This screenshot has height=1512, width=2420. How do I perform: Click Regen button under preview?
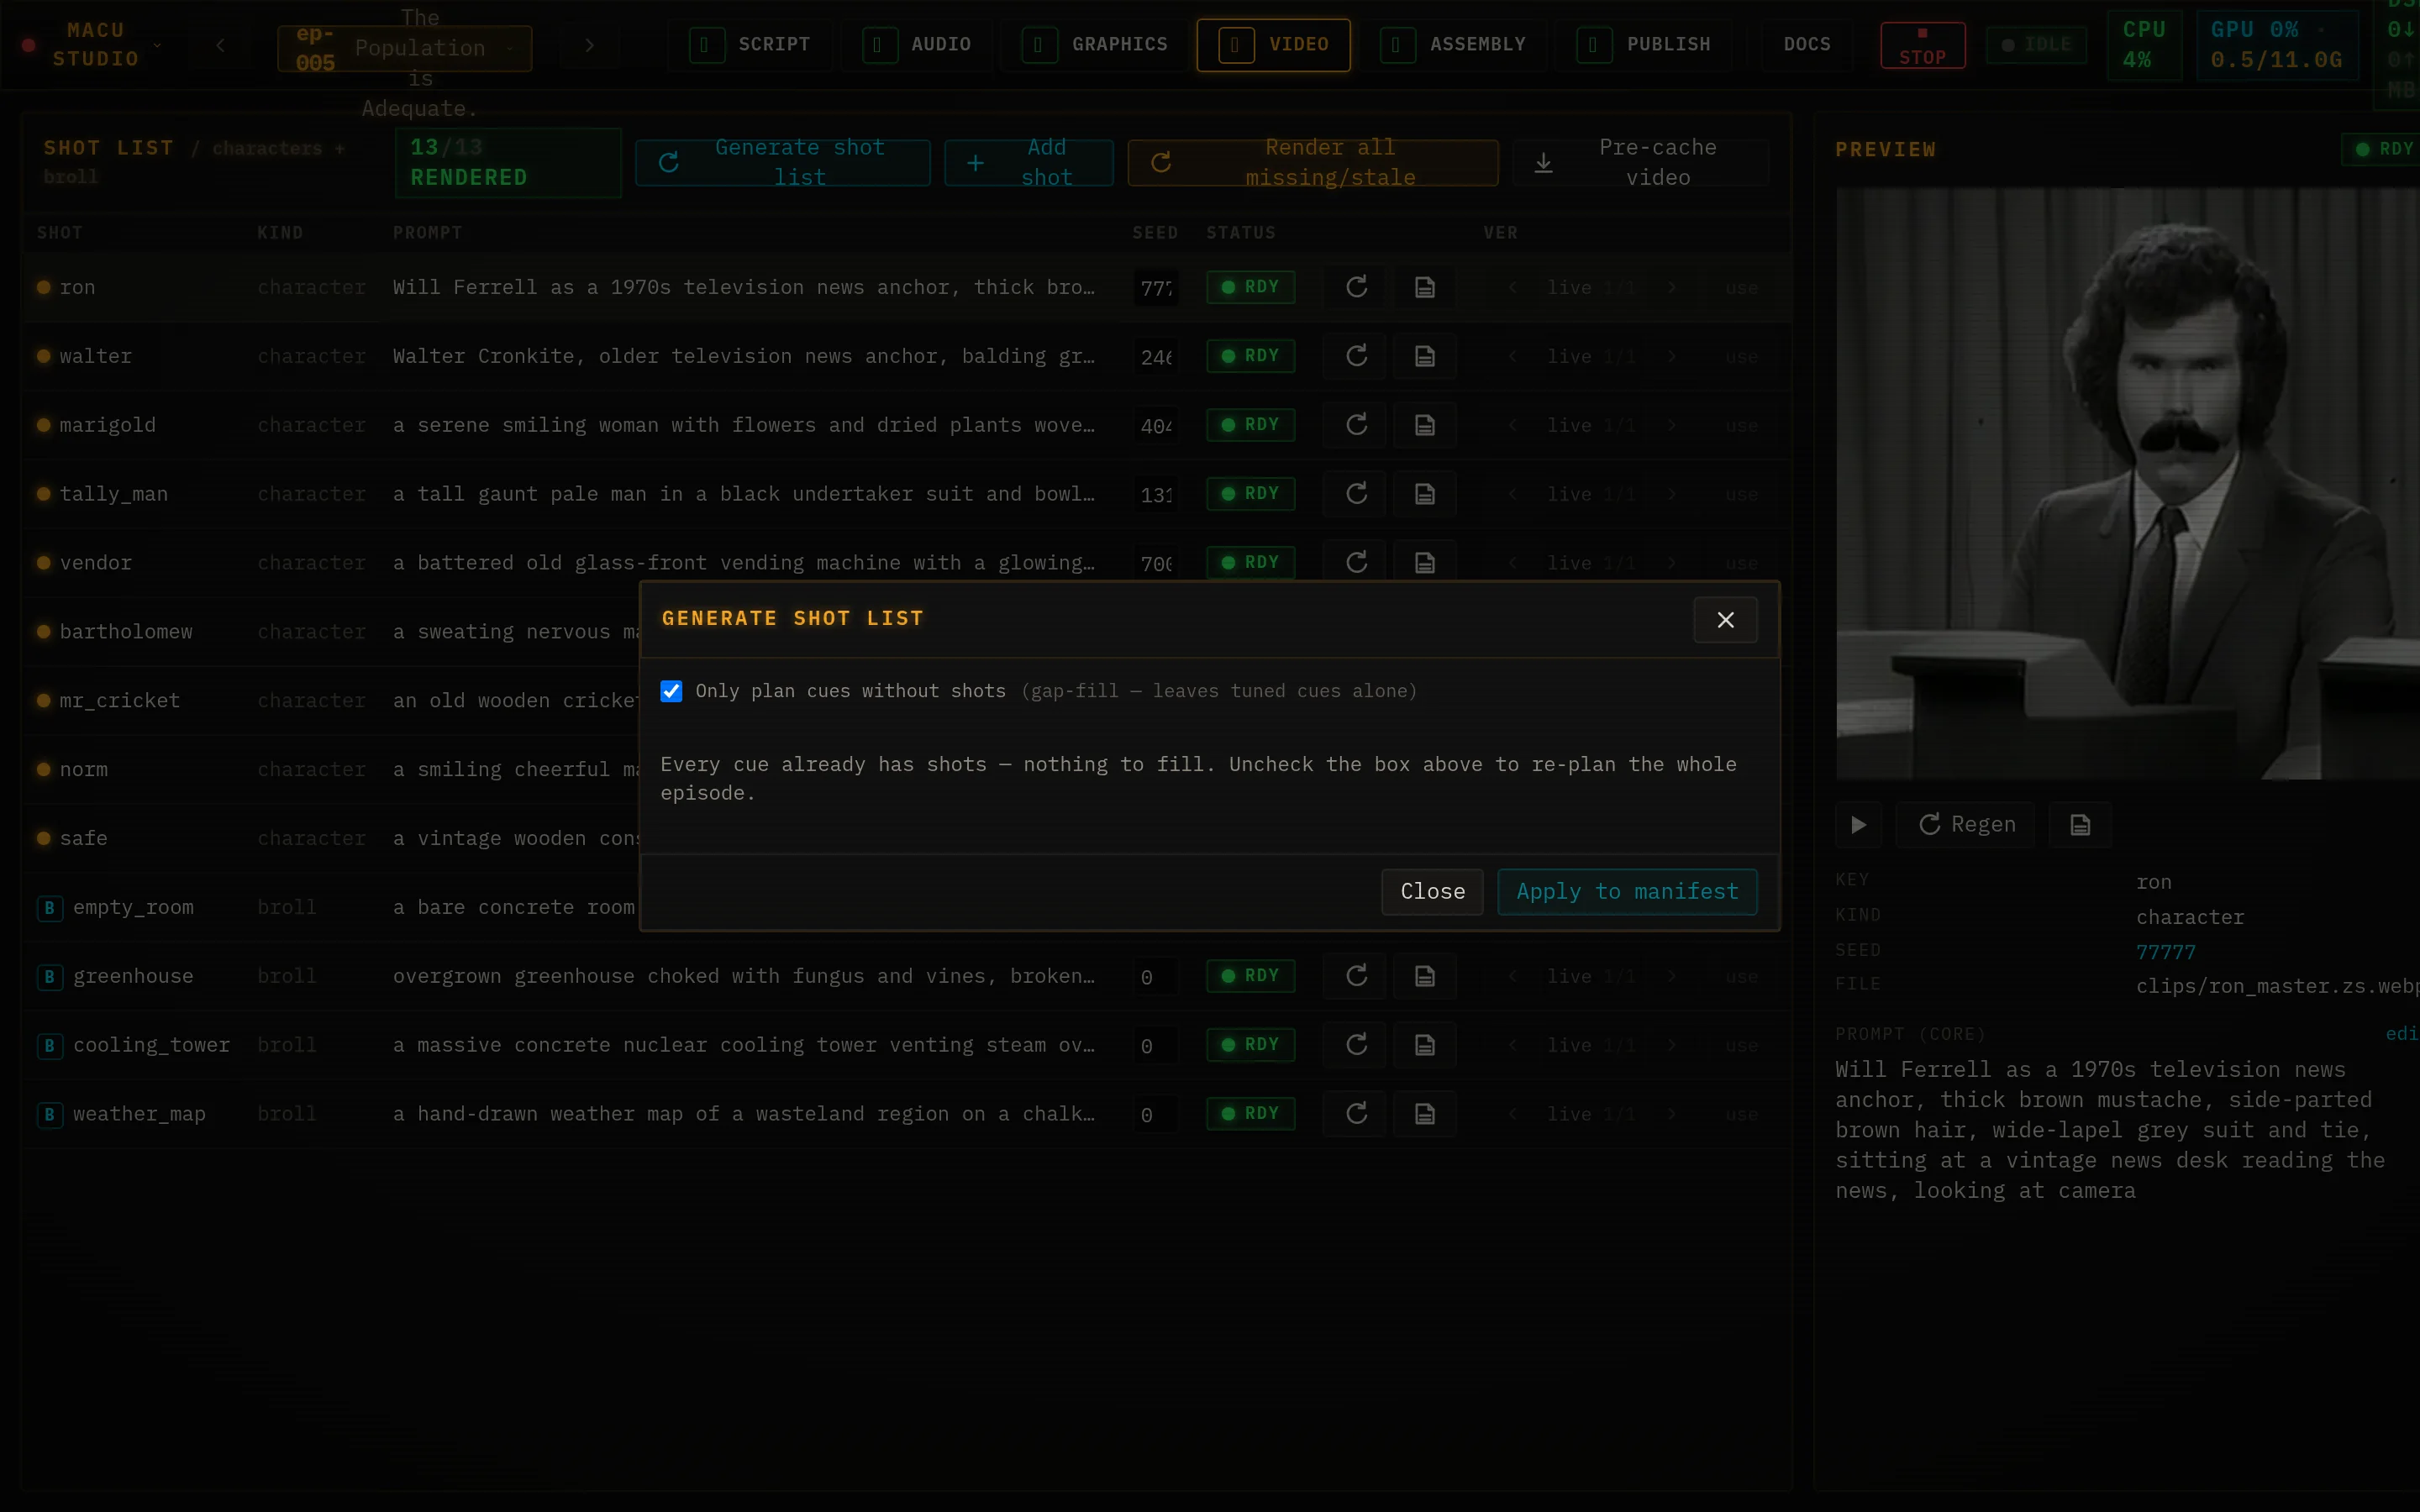click(x=1966, y=825)
